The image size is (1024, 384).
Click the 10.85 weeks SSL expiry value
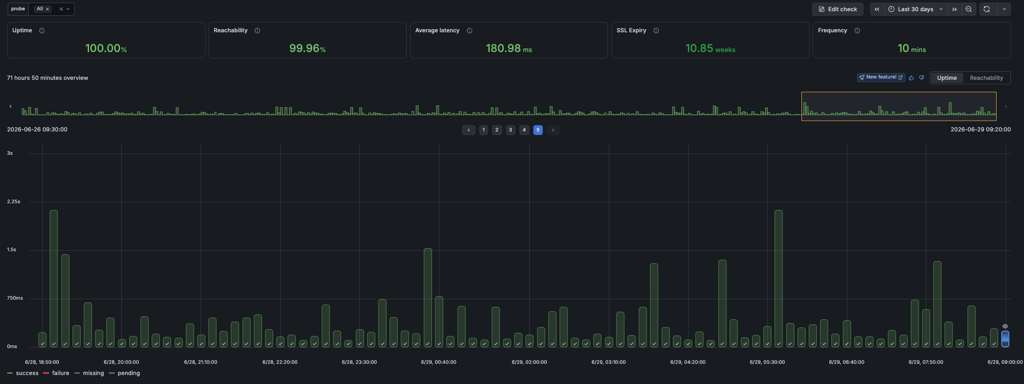click(710, 48)
